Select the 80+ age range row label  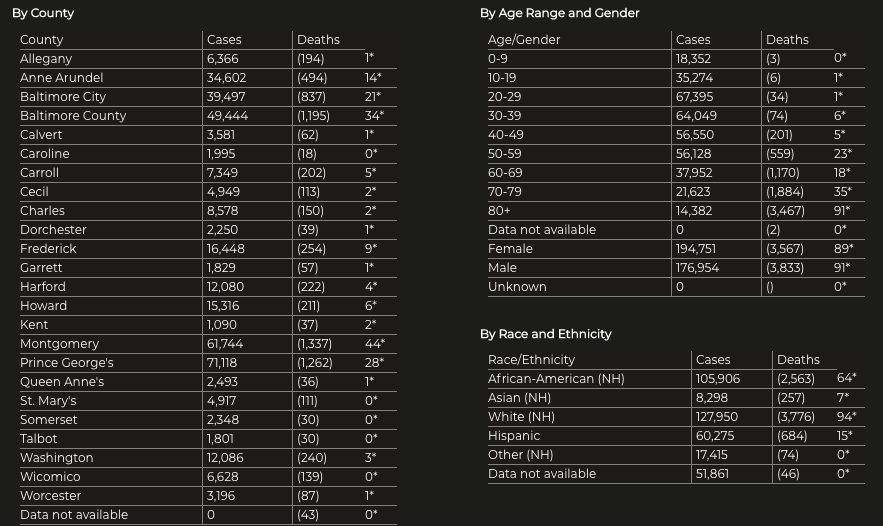(499, 211)
